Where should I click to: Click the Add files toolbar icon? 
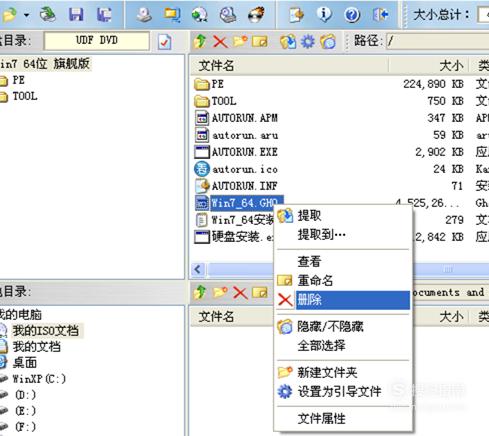[296, 14]
